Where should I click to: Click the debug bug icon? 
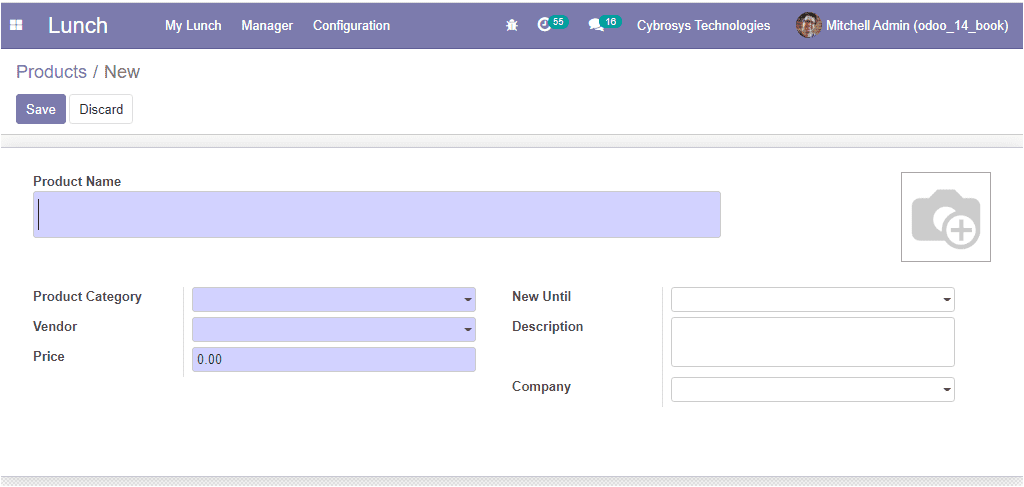512,25
